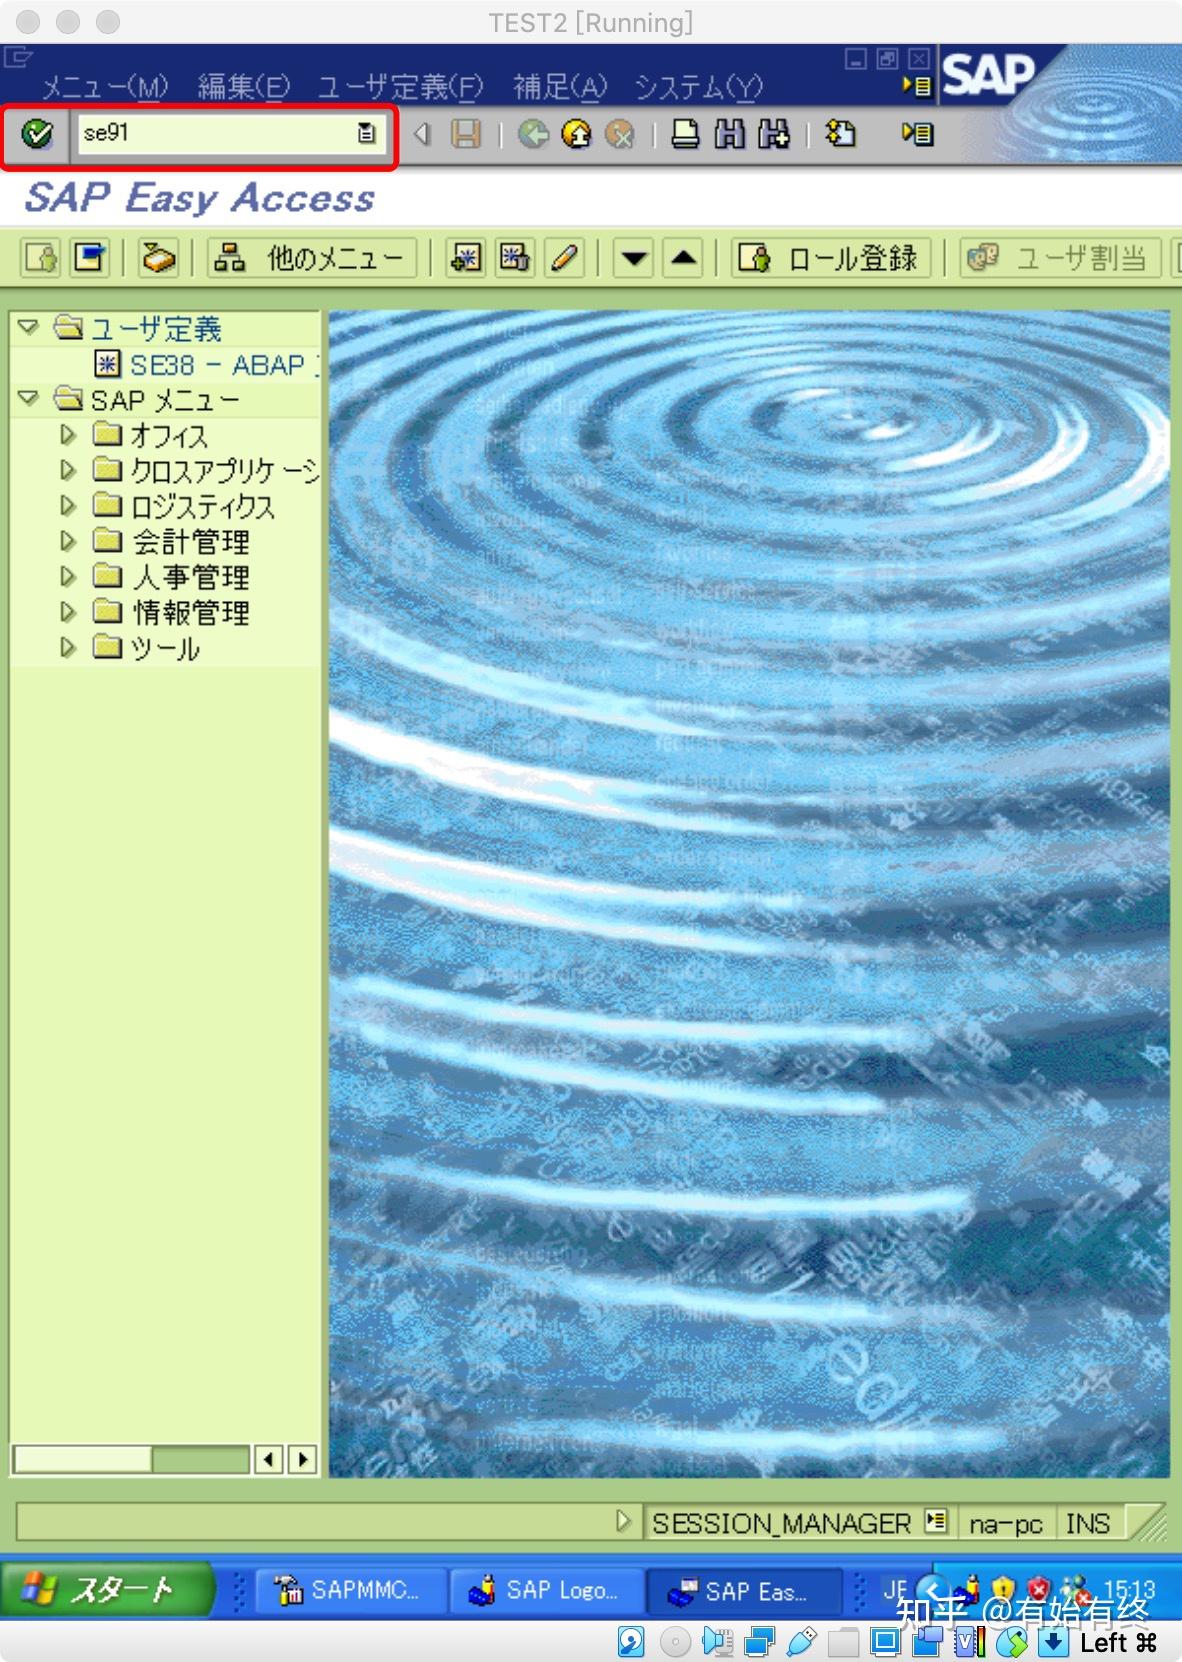
Task: Click the na-pc status bar field
Action: (x=1005, y=1523)
